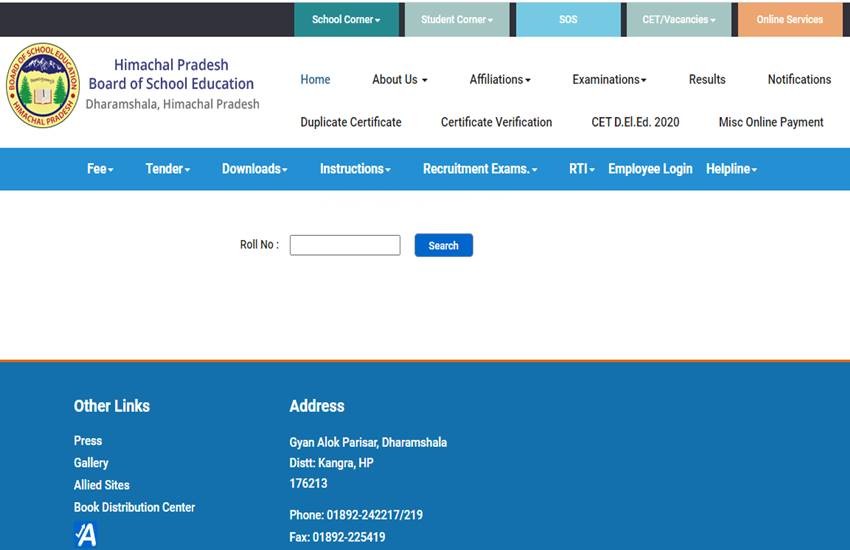Expand the Examinations menu
850x550 pixels.
609,79
